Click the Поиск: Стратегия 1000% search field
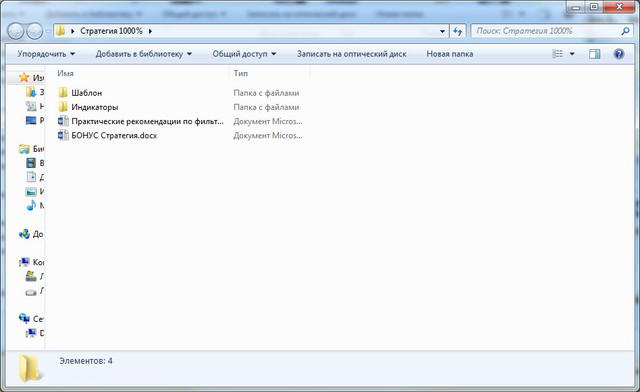The width and height of the screenshot is (640, 392). (547, 31)
